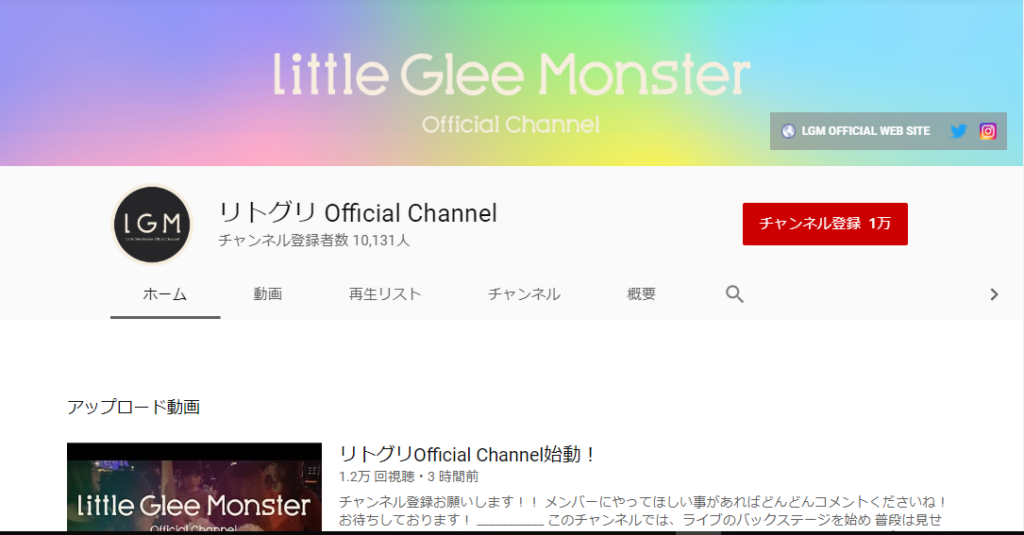Click the リトグリ Official Channel name

point(357,213)
